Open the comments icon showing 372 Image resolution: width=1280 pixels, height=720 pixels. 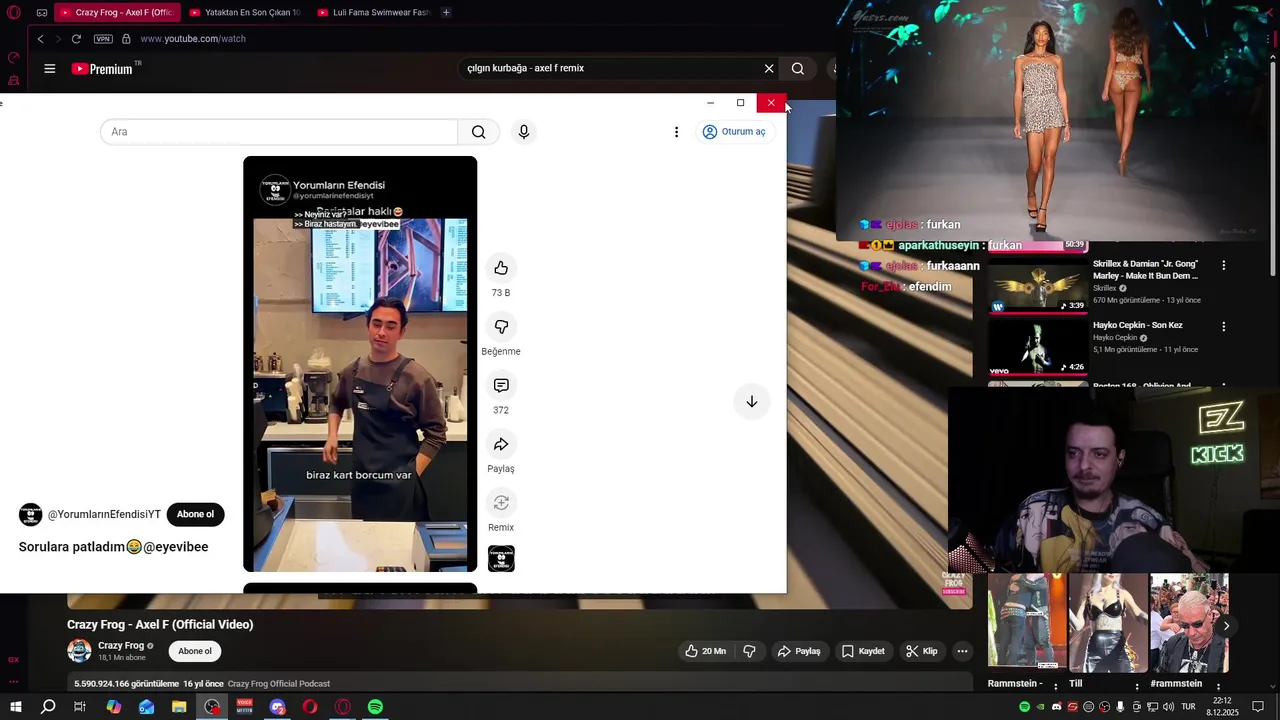[501, 386]
